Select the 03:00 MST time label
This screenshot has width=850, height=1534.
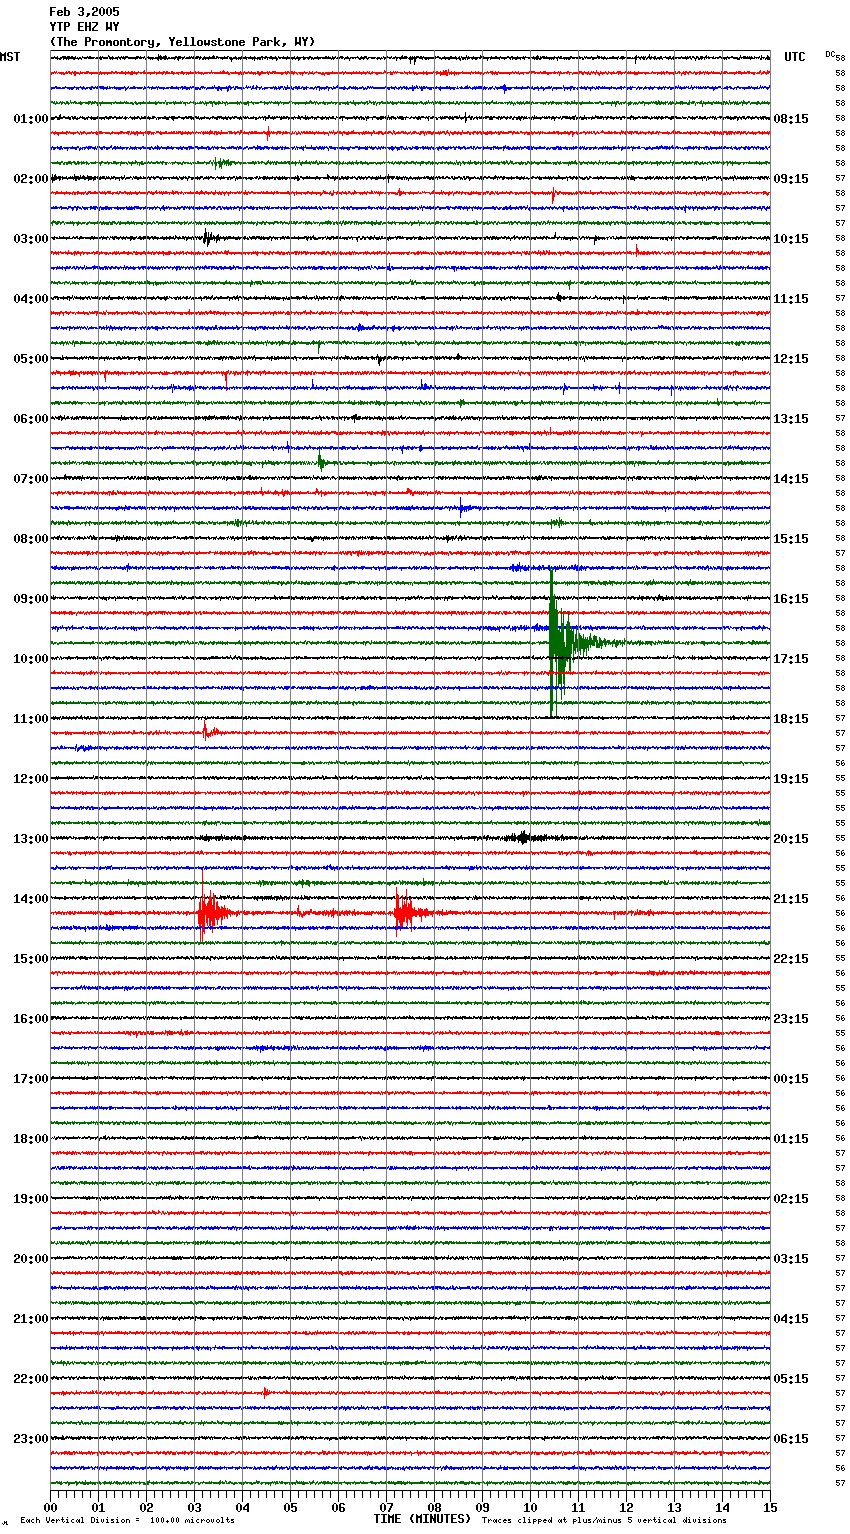coord(31,239)
